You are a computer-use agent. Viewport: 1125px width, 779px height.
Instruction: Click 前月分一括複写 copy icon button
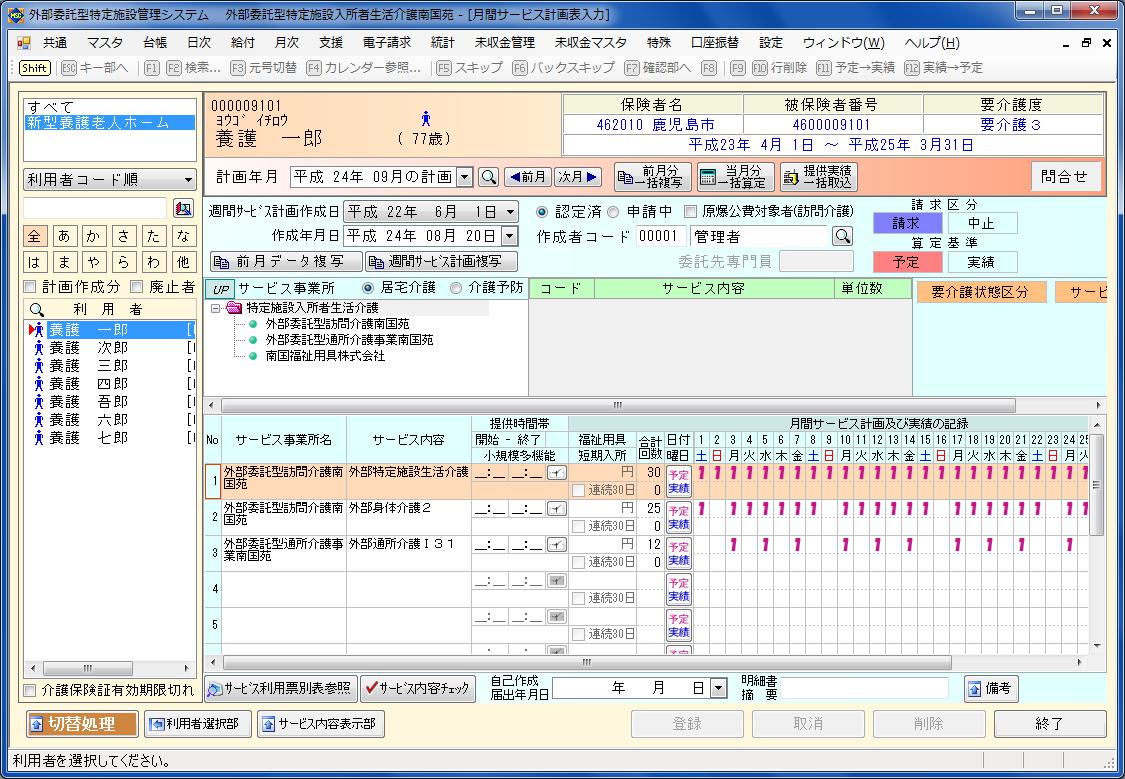[x=652, y=177]
